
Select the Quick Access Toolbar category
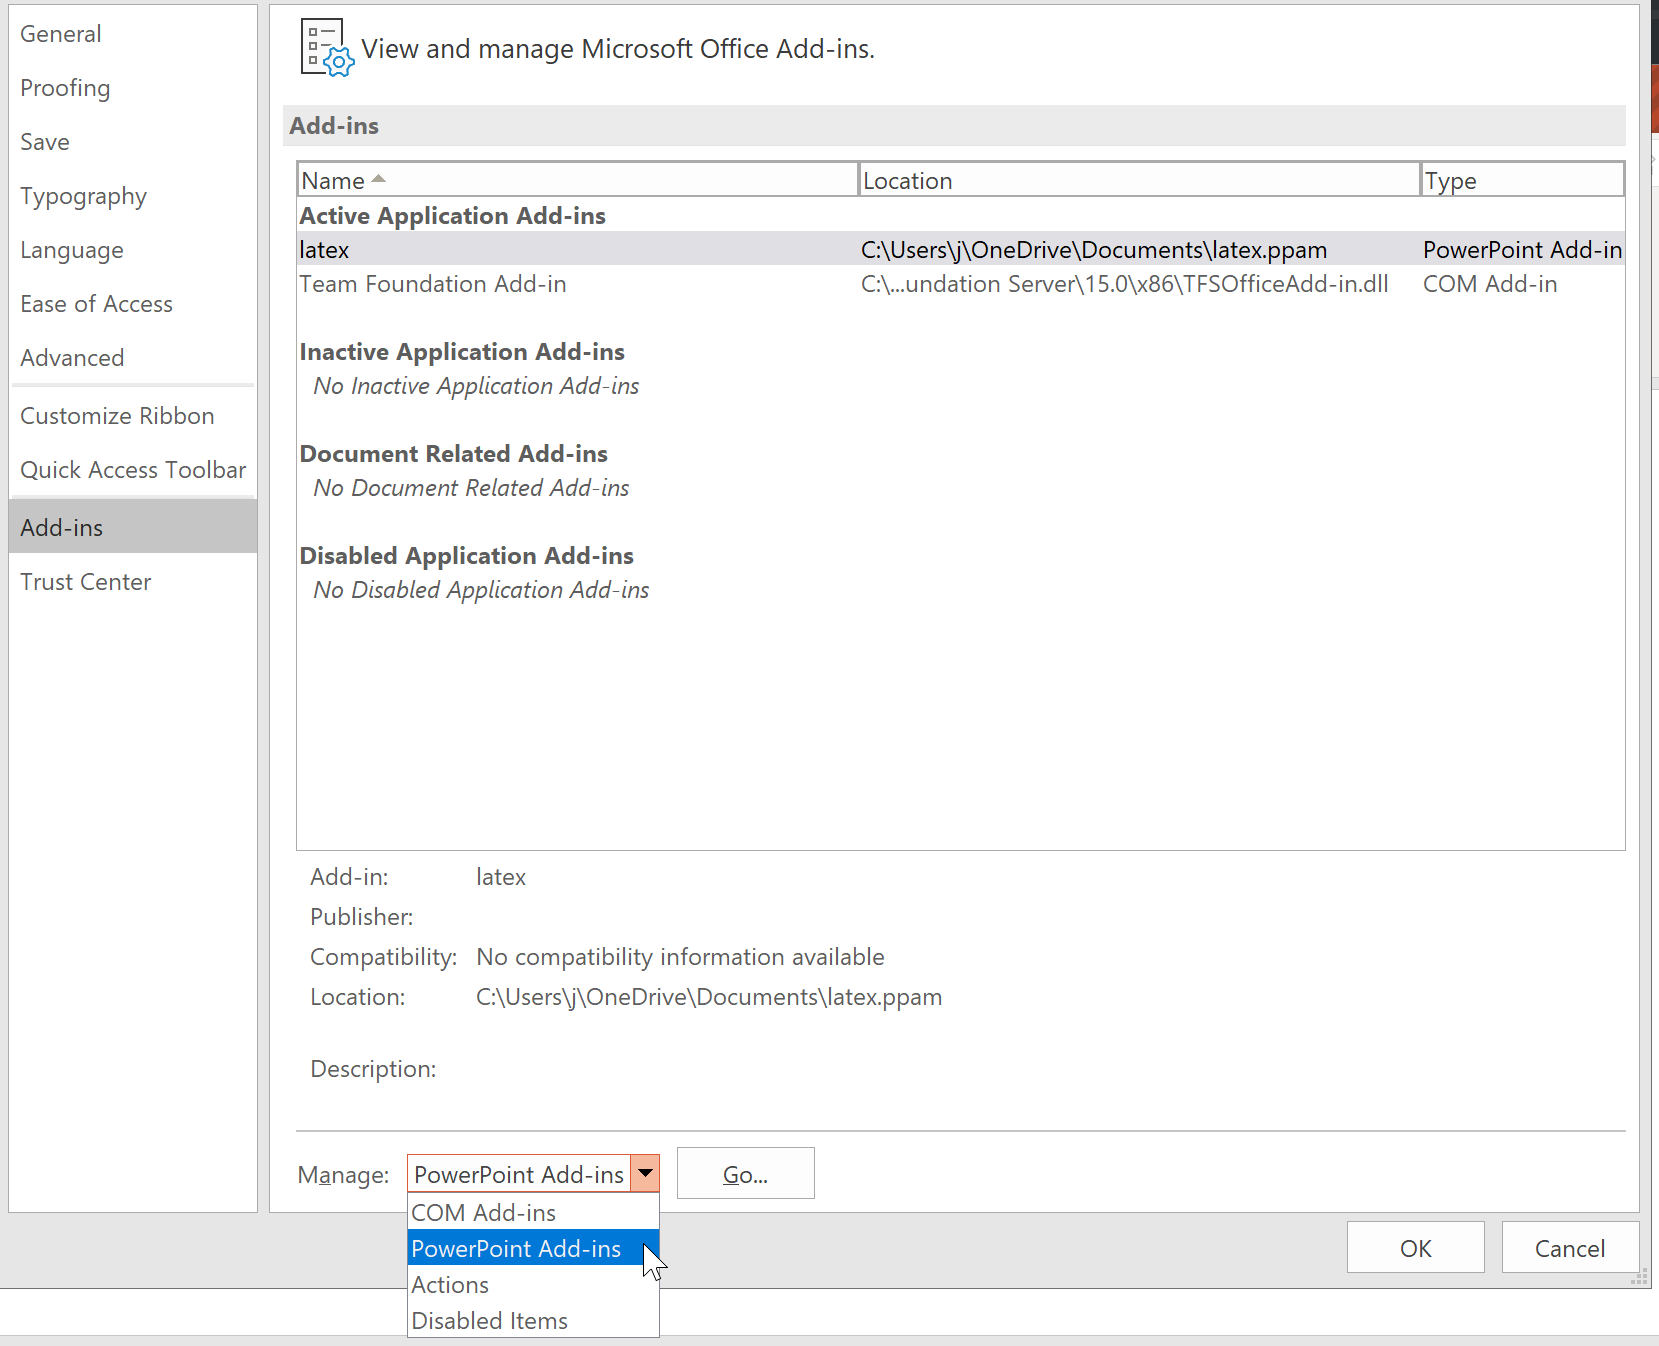click(x=133, y=470)
